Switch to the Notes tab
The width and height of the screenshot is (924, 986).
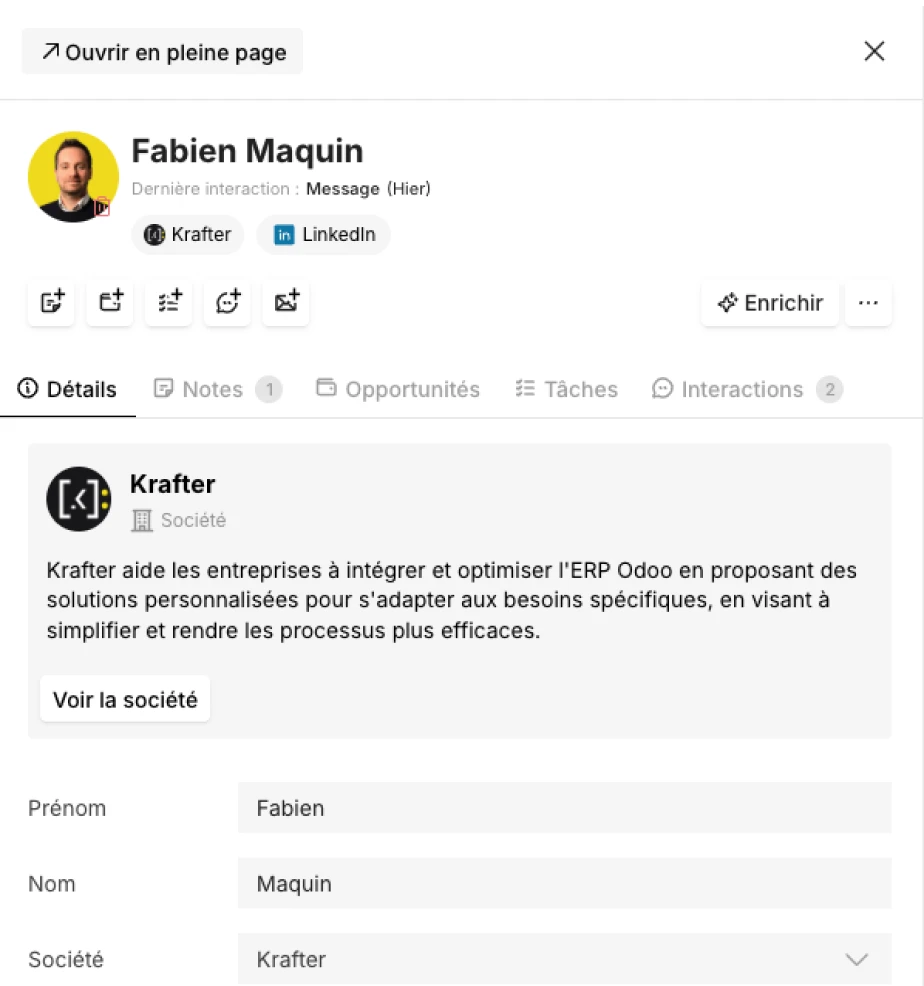tap(212, 389)
